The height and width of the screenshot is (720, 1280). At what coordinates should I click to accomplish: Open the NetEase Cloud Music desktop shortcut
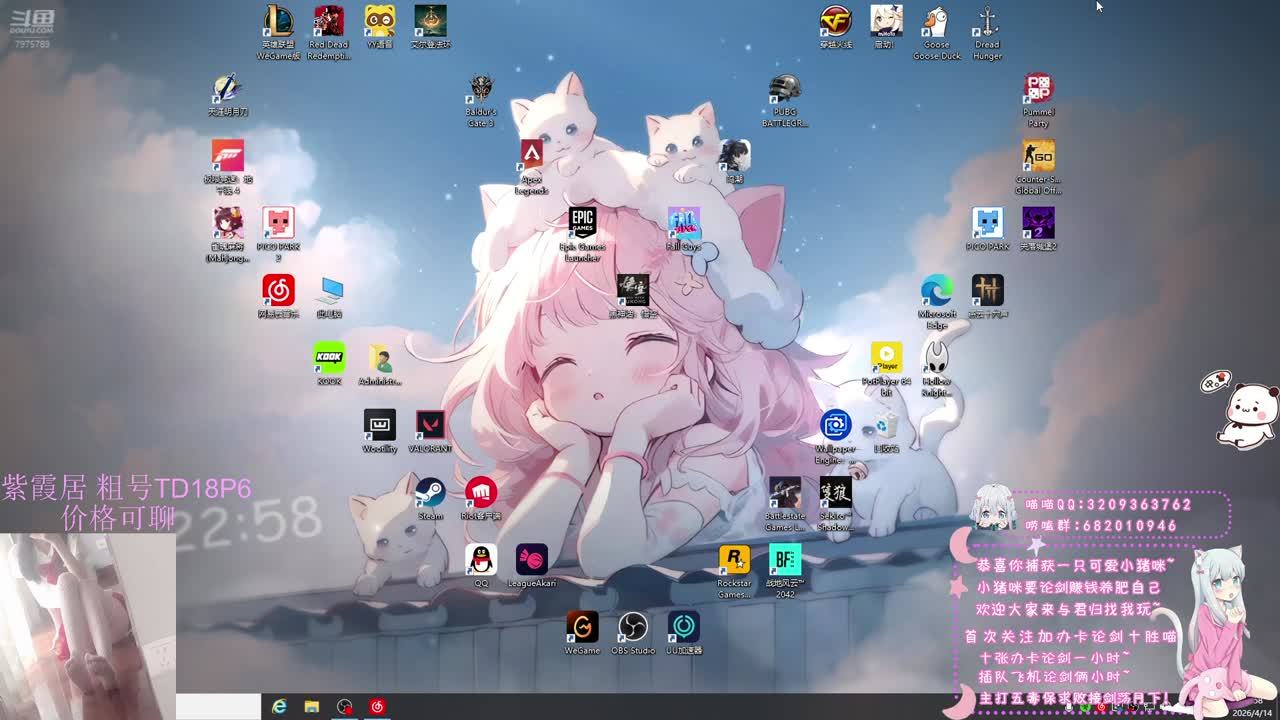click(278, 296)
